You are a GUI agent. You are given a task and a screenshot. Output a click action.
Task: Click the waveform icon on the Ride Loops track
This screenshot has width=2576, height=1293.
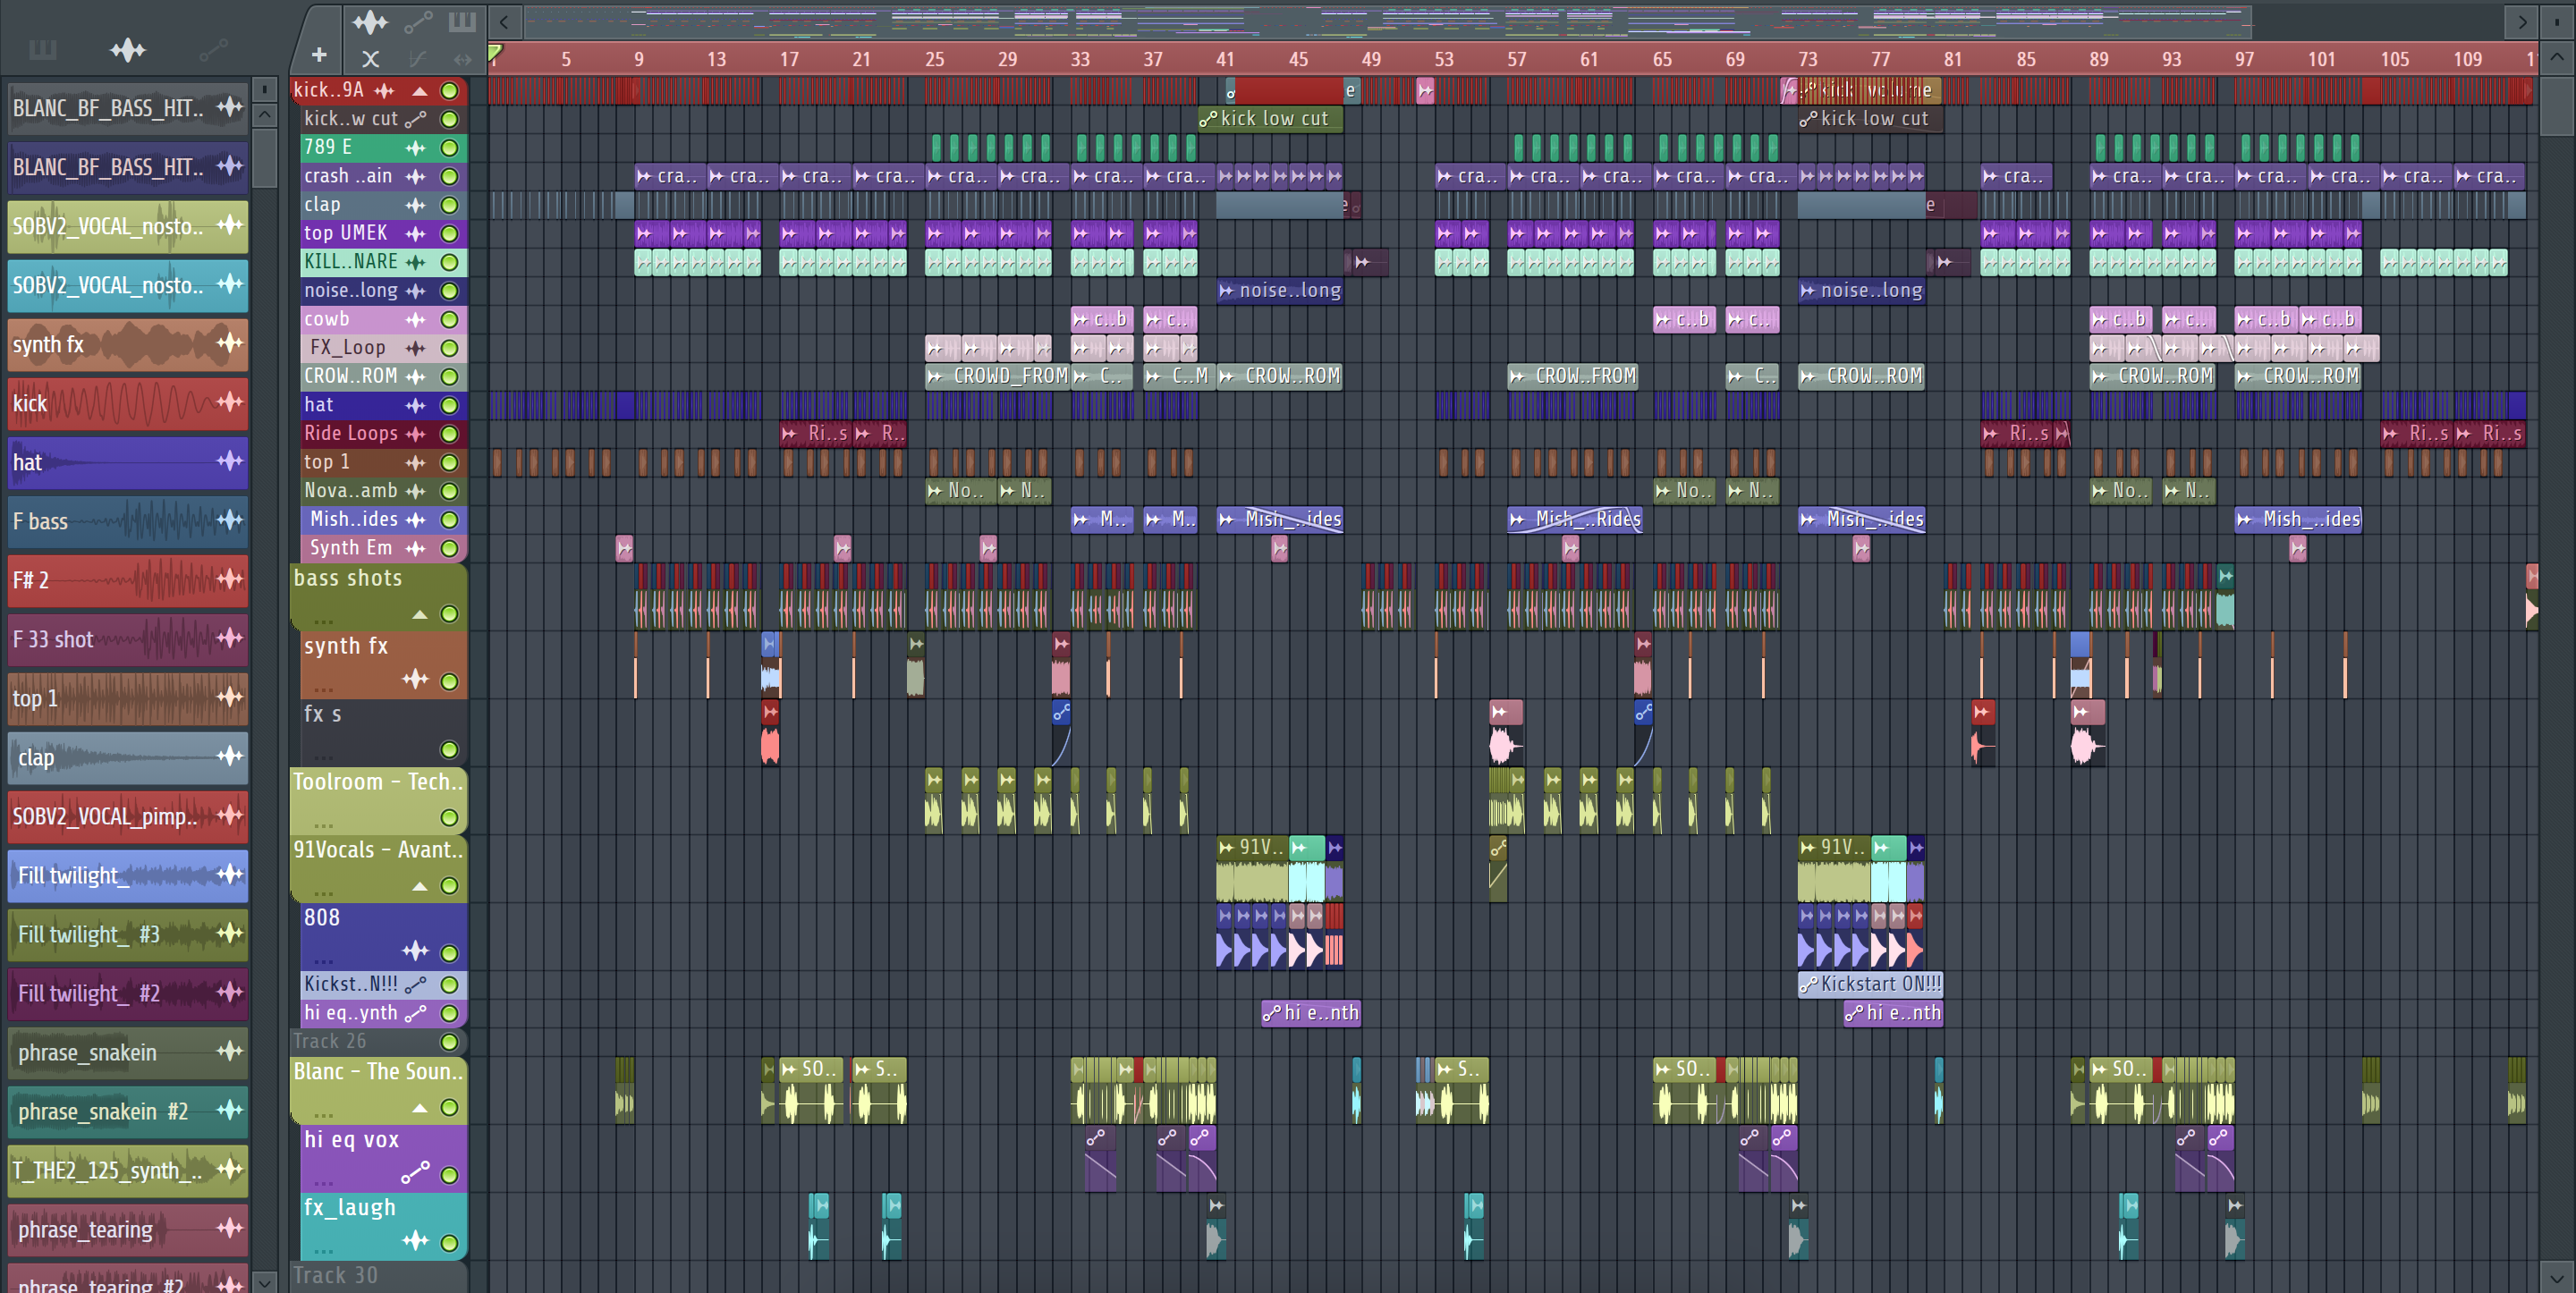[415, 434]
